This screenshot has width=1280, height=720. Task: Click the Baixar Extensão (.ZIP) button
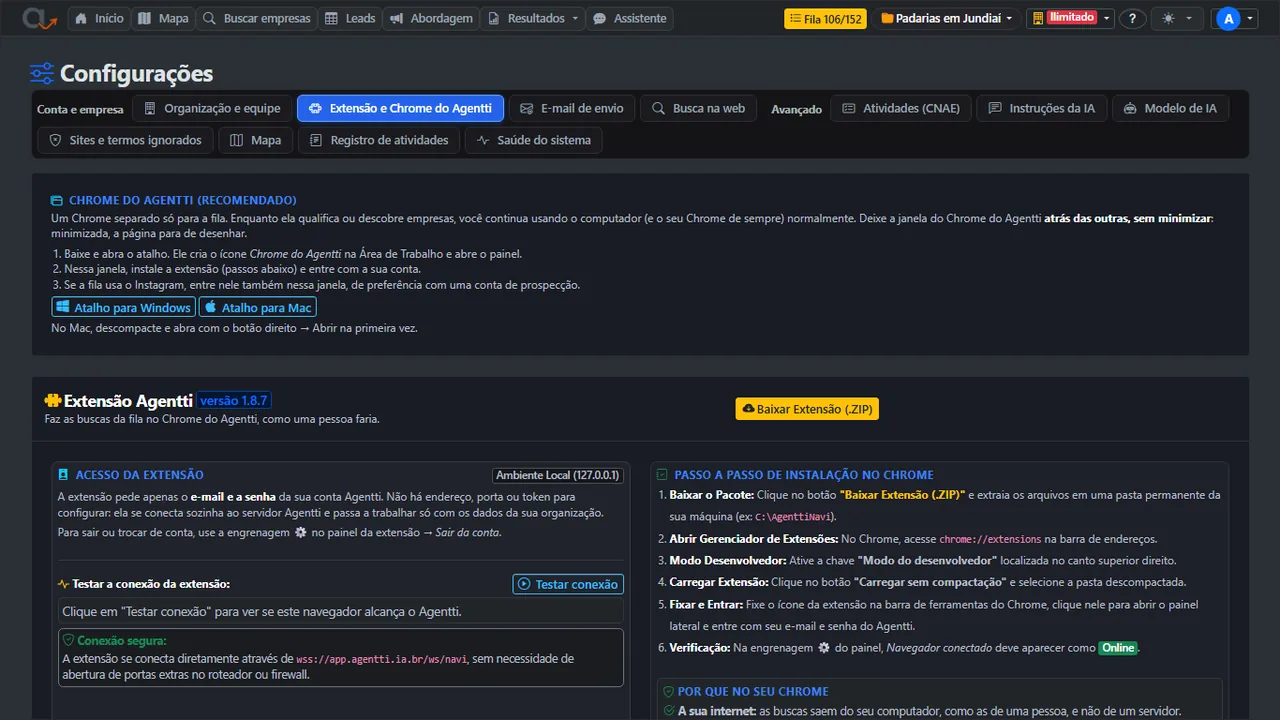(x=807, y=409)
